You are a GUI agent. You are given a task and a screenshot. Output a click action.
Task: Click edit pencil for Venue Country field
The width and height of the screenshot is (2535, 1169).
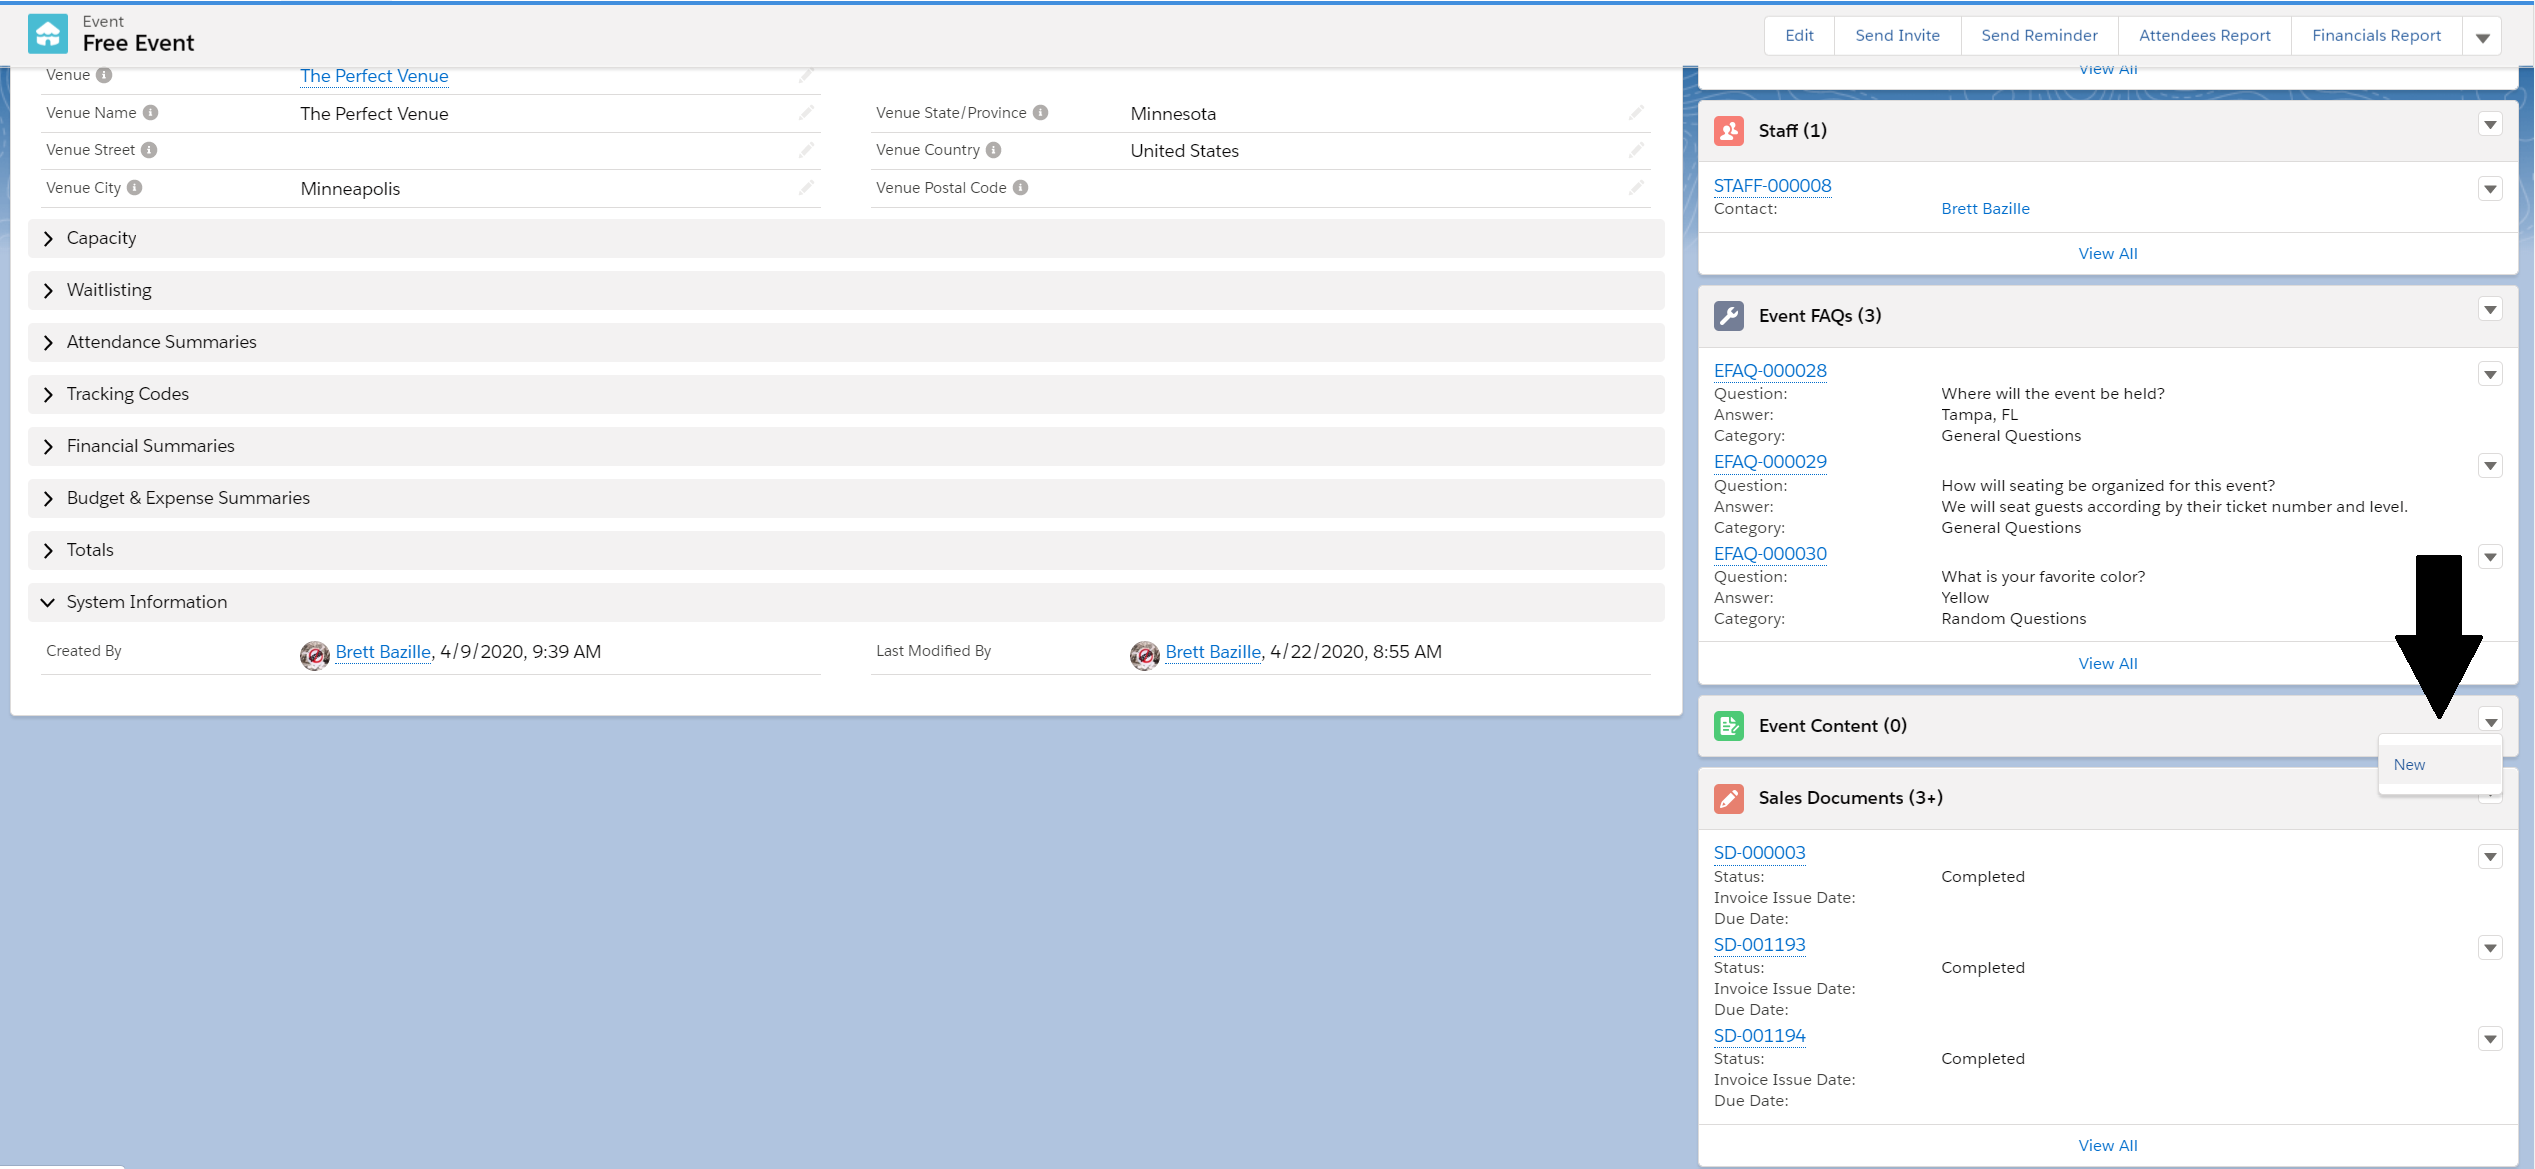[1636, 150]
